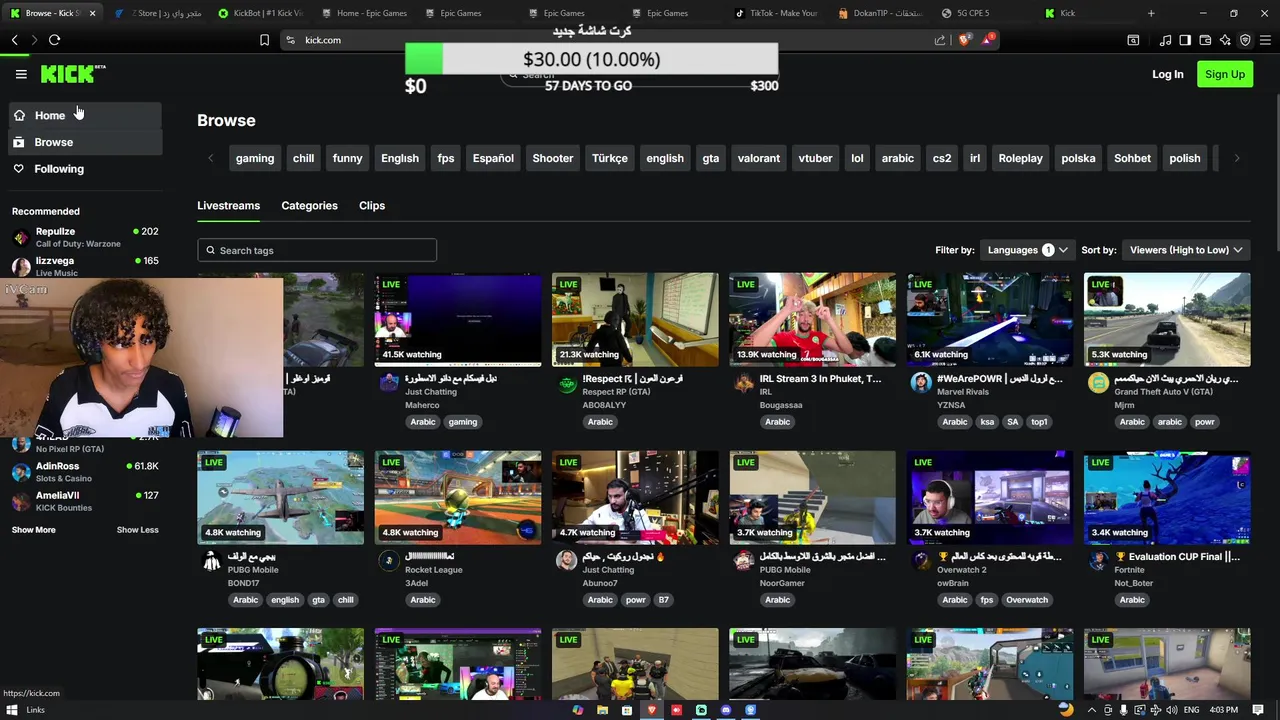Filter by the Roleplay tag

click(x=1020, y=158)
